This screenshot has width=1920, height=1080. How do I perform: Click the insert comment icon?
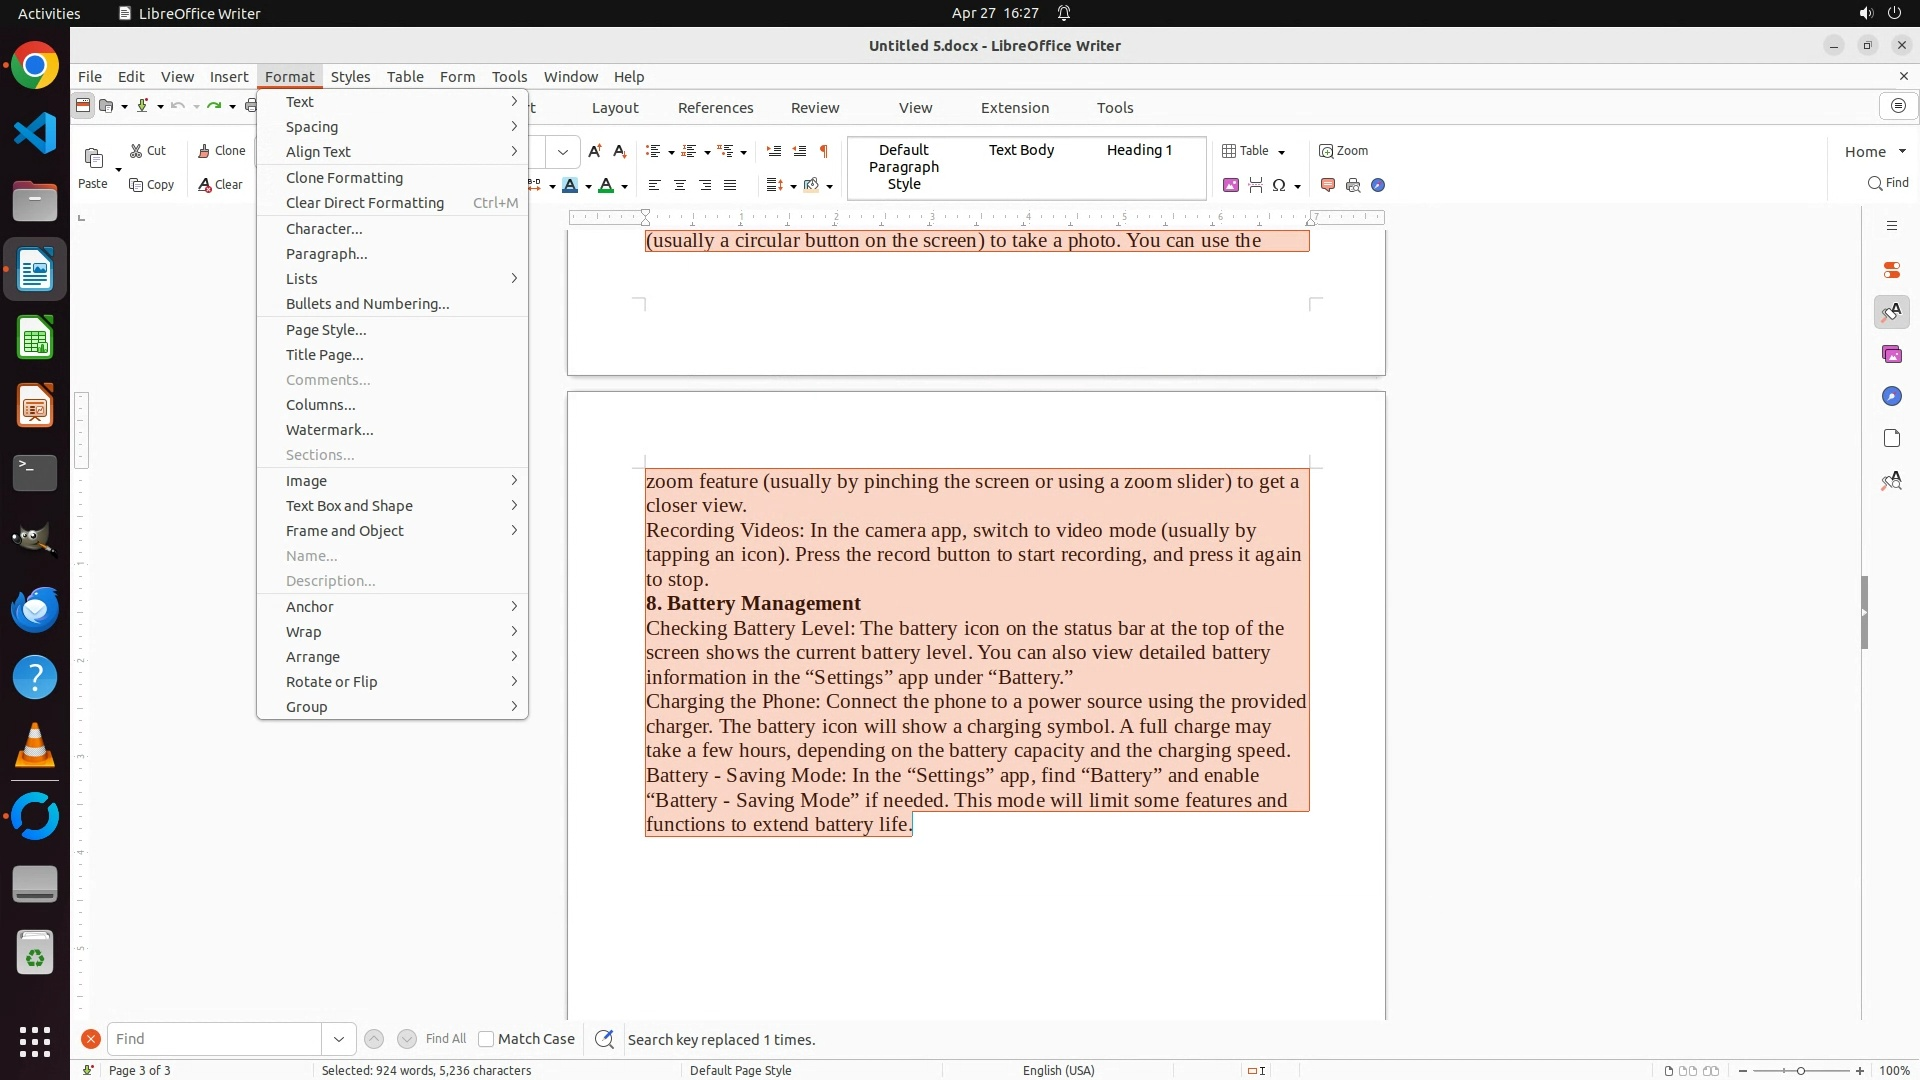pyautogui.click(x=1328, y=185)
